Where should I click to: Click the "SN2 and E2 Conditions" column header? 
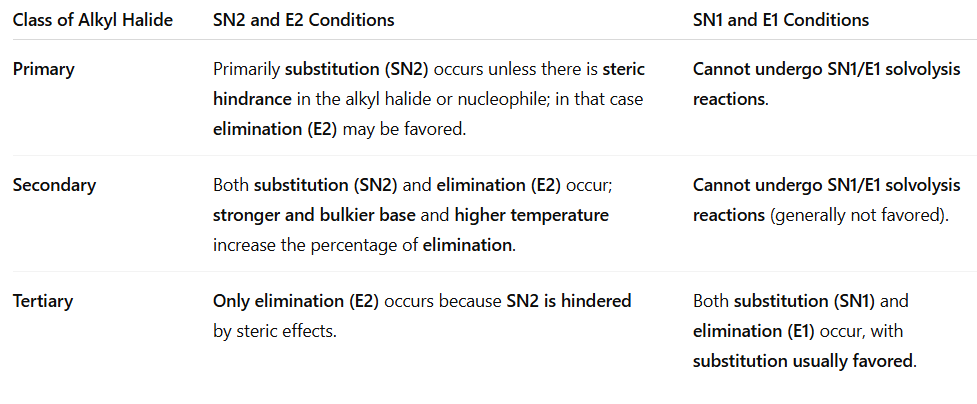[x=303, y=20]
